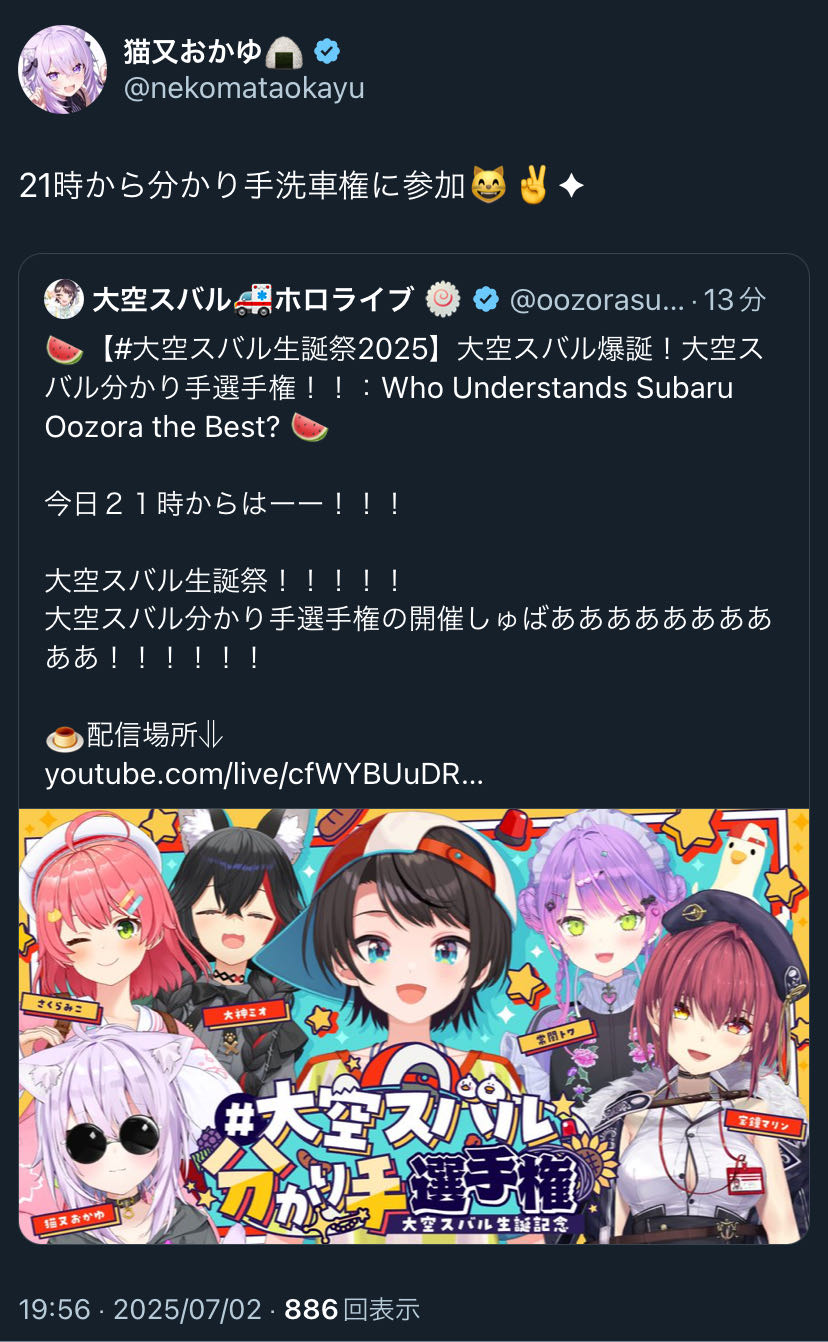This screenshot has width=828, height=1342.
Task: Tap the @oozorasu... handle in the quoted tweet
Action: click(x=597, y=299)
